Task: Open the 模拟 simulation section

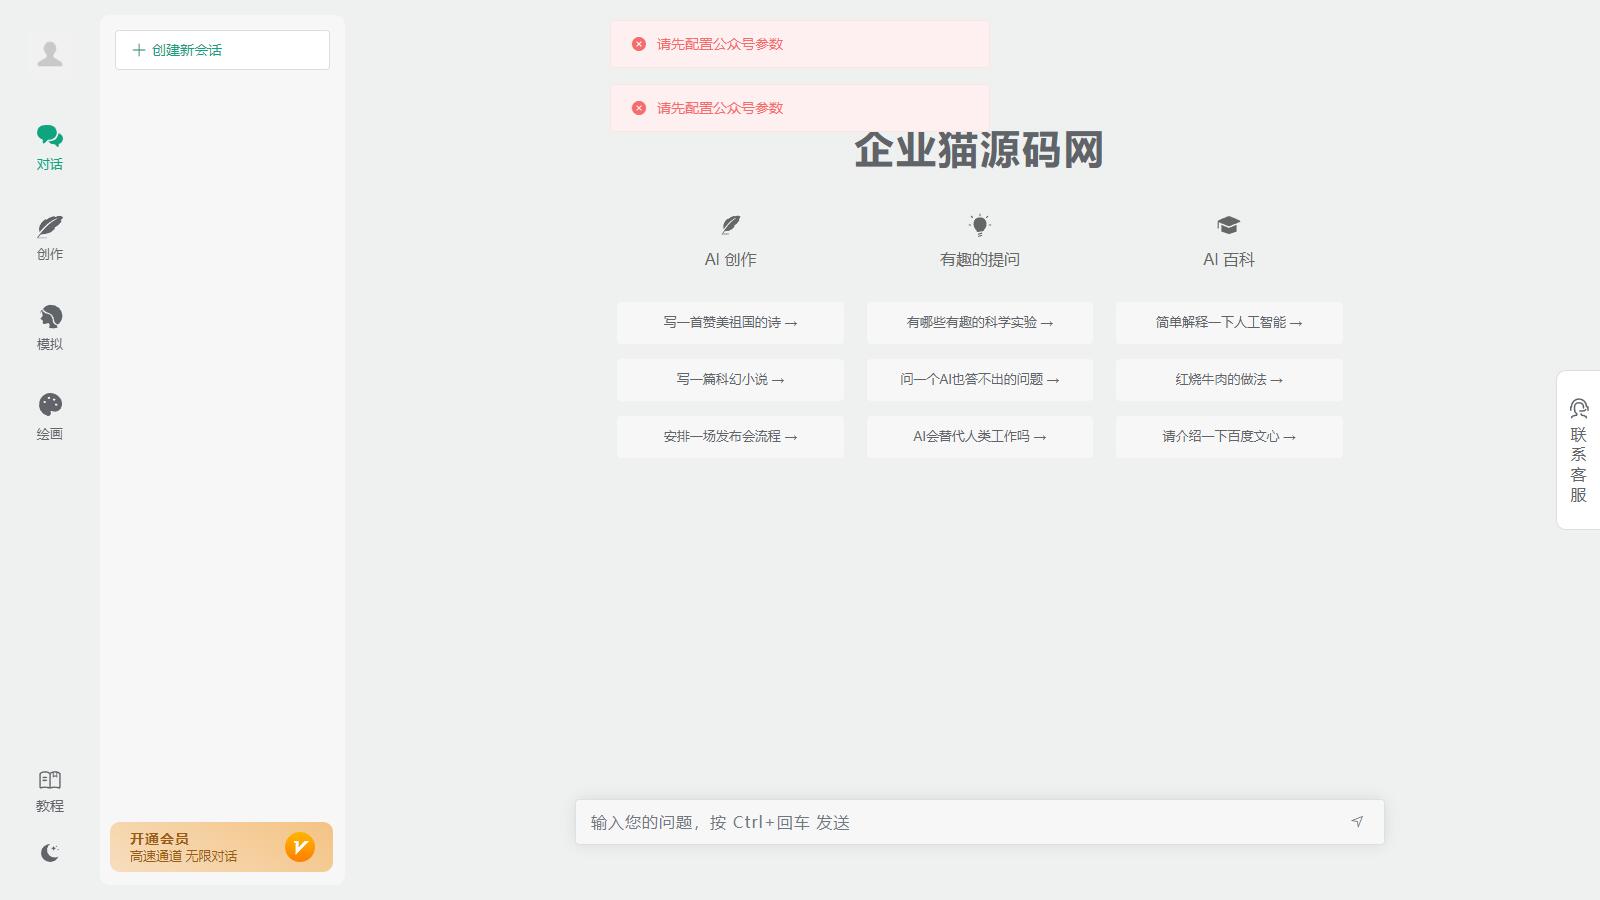Action: point(50,327)
